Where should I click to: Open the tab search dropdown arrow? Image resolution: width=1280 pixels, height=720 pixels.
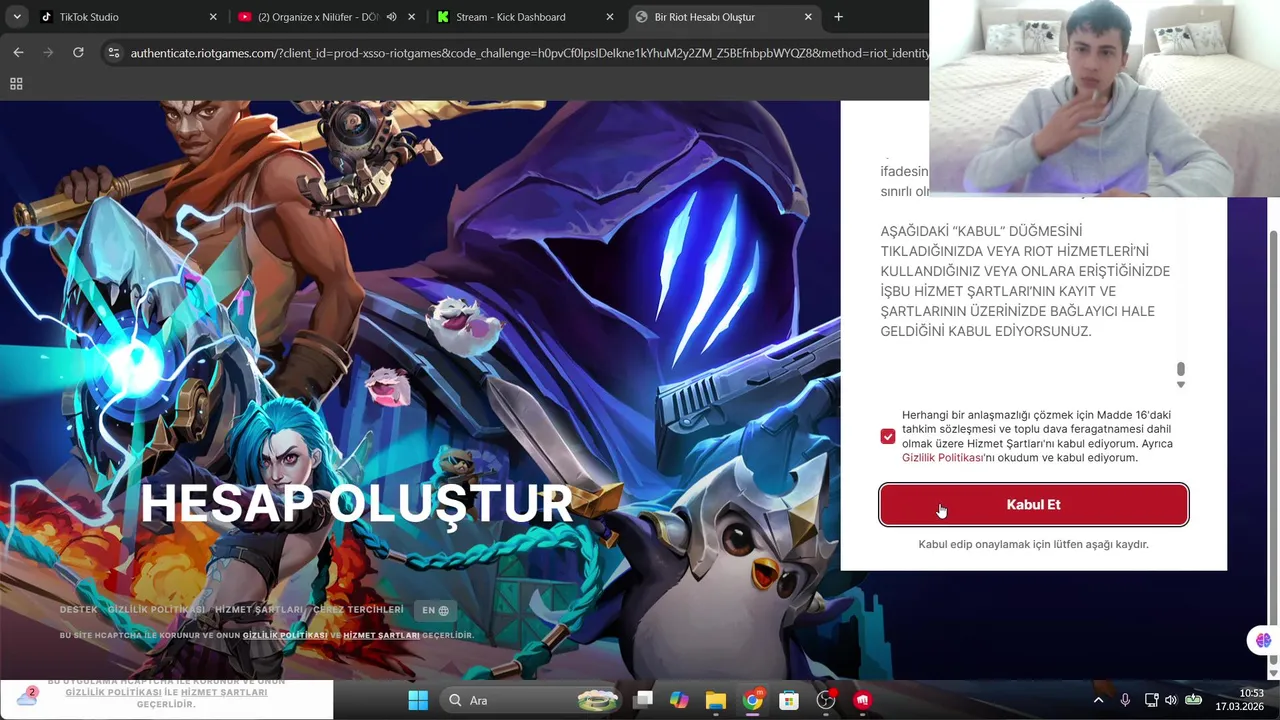[16, 17]
